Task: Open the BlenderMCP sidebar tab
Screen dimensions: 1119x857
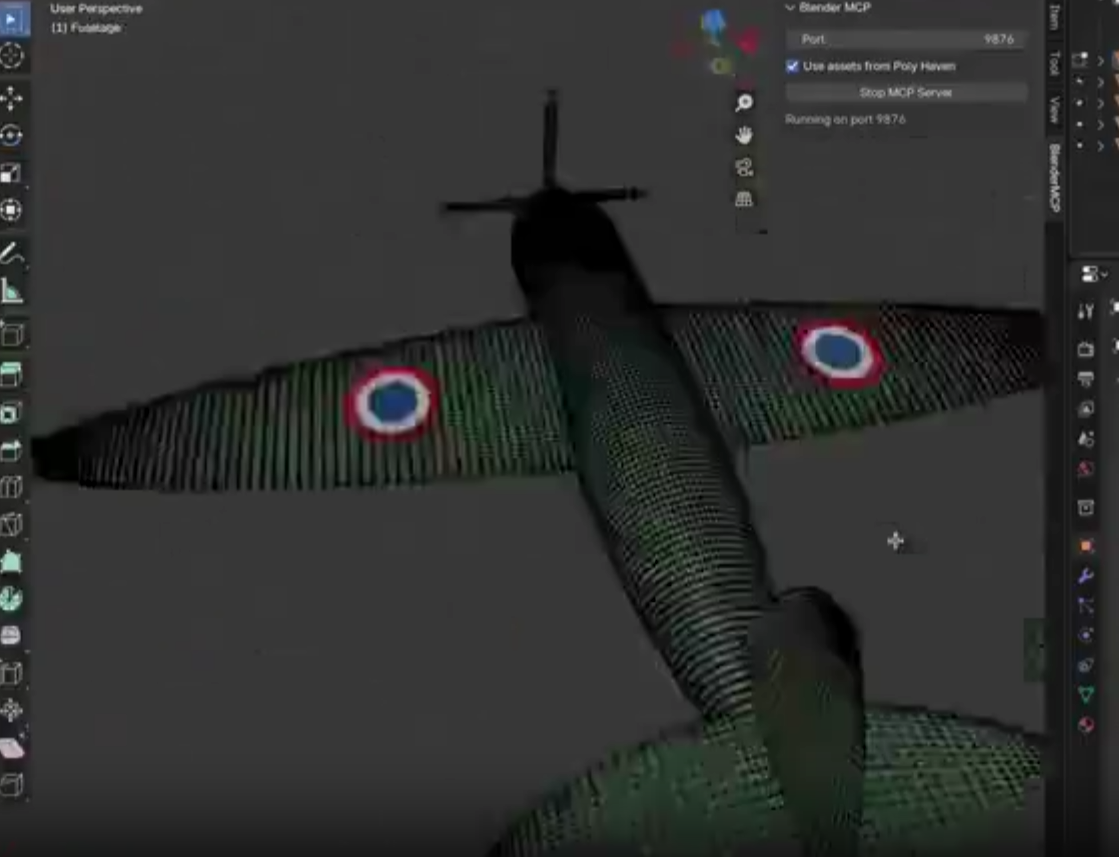Action: tap(1055, 178)
